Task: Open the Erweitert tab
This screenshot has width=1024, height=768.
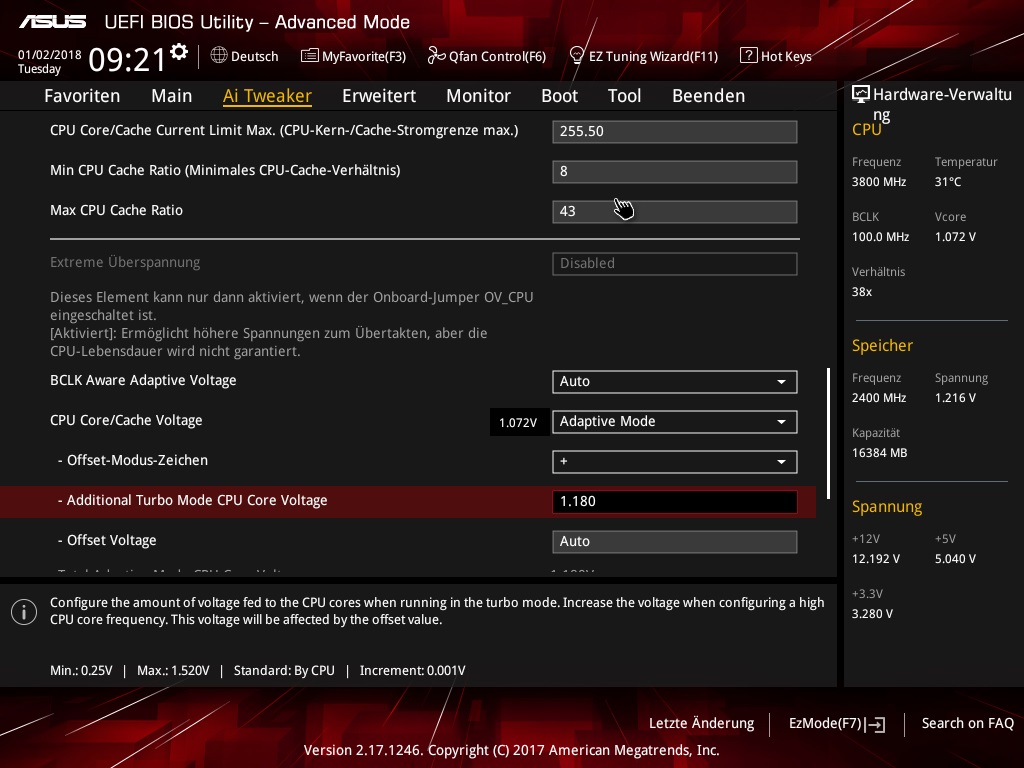Action: coord(379,96)
